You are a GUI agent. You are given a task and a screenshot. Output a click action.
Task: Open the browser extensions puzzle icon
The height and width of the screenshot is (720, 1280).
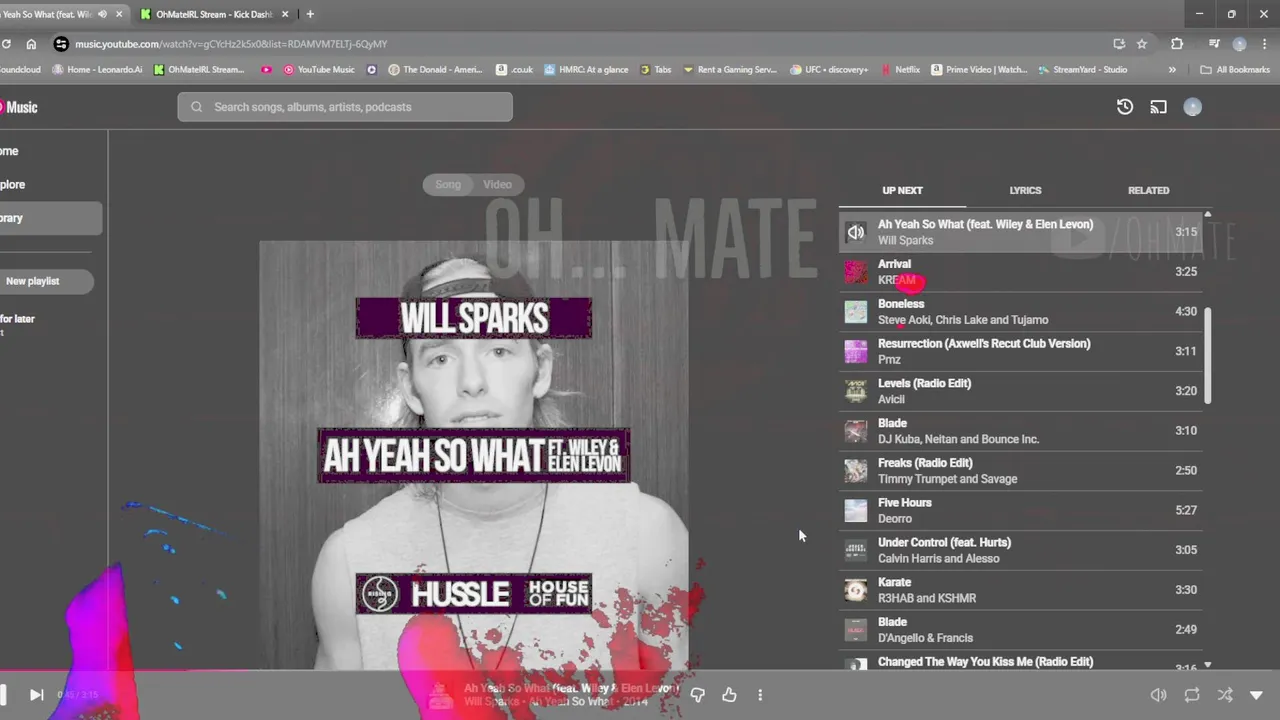click(x=1177, y=44)
